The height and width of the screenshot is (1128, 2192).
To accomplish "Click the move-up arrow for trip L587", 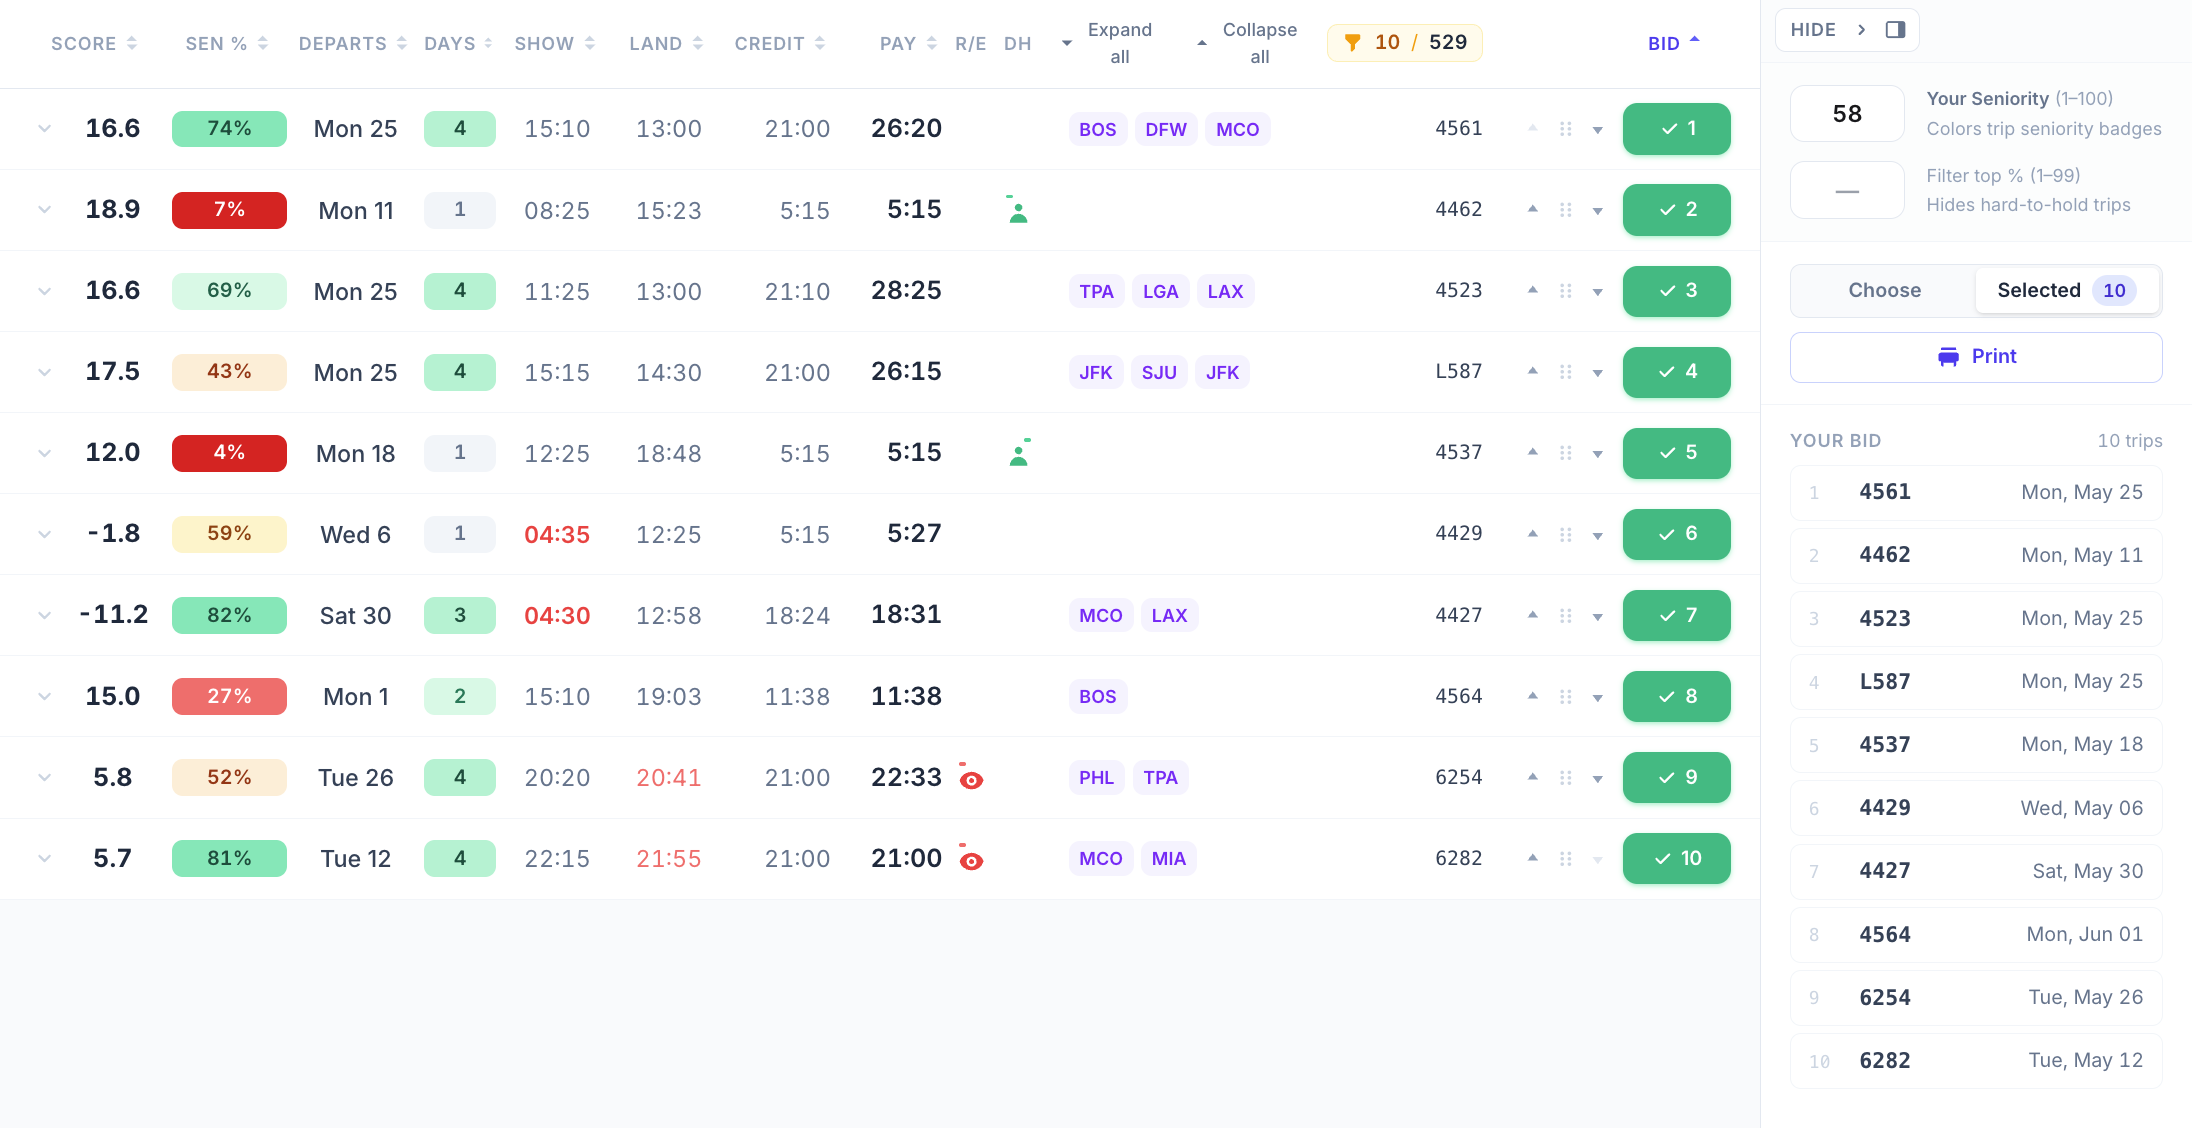I will (x=1532, y=371).
